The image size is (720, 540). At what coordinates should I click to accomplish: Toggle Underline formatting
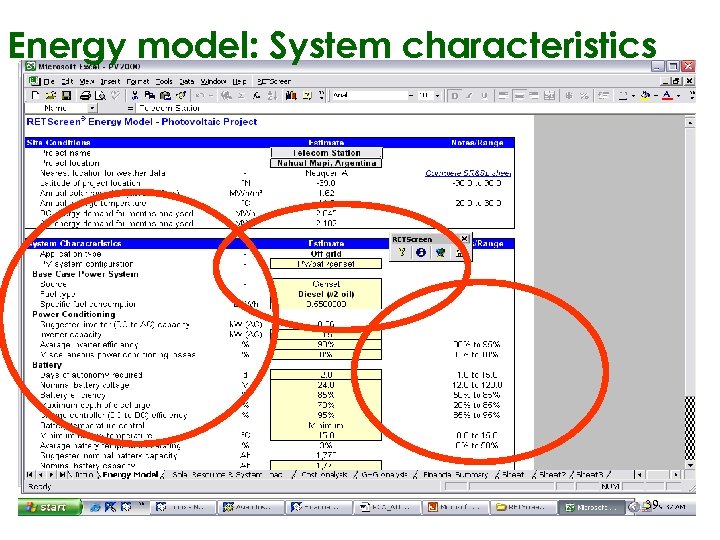coord(484,96)
